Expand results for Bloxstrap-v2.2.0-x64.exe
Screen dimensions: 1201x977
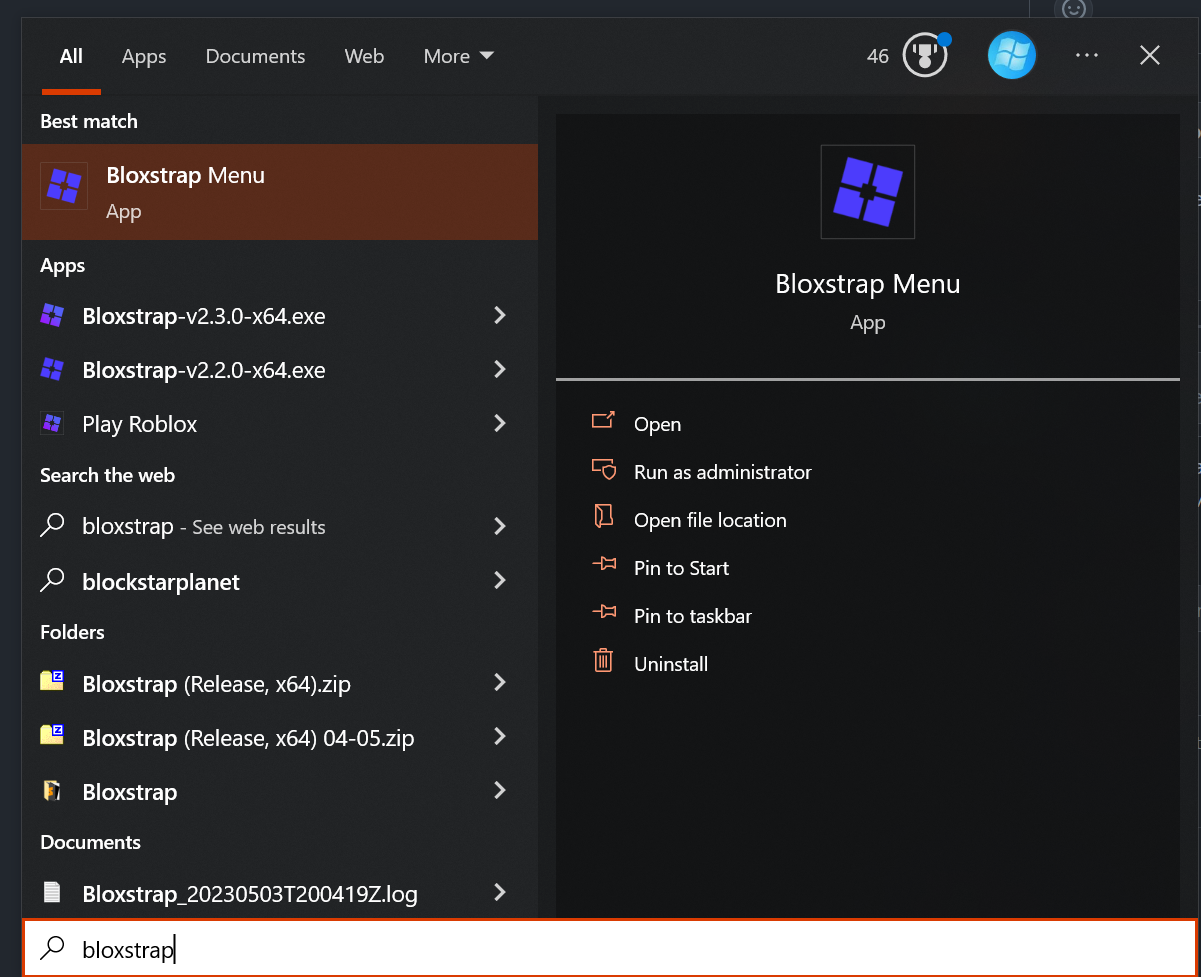point(499,369)
